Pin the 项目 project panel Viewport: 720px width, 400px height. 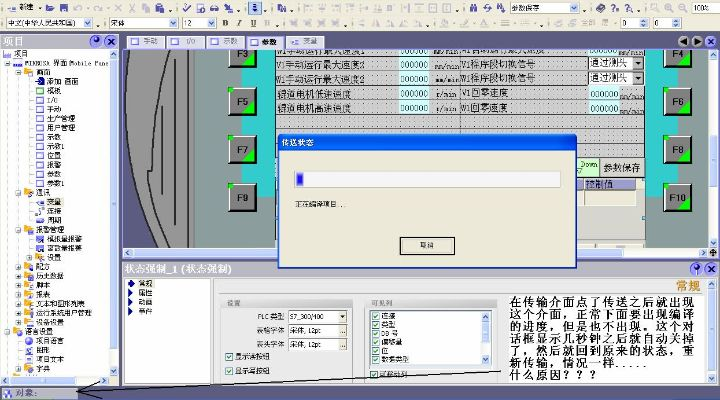(x=96, y=41)
